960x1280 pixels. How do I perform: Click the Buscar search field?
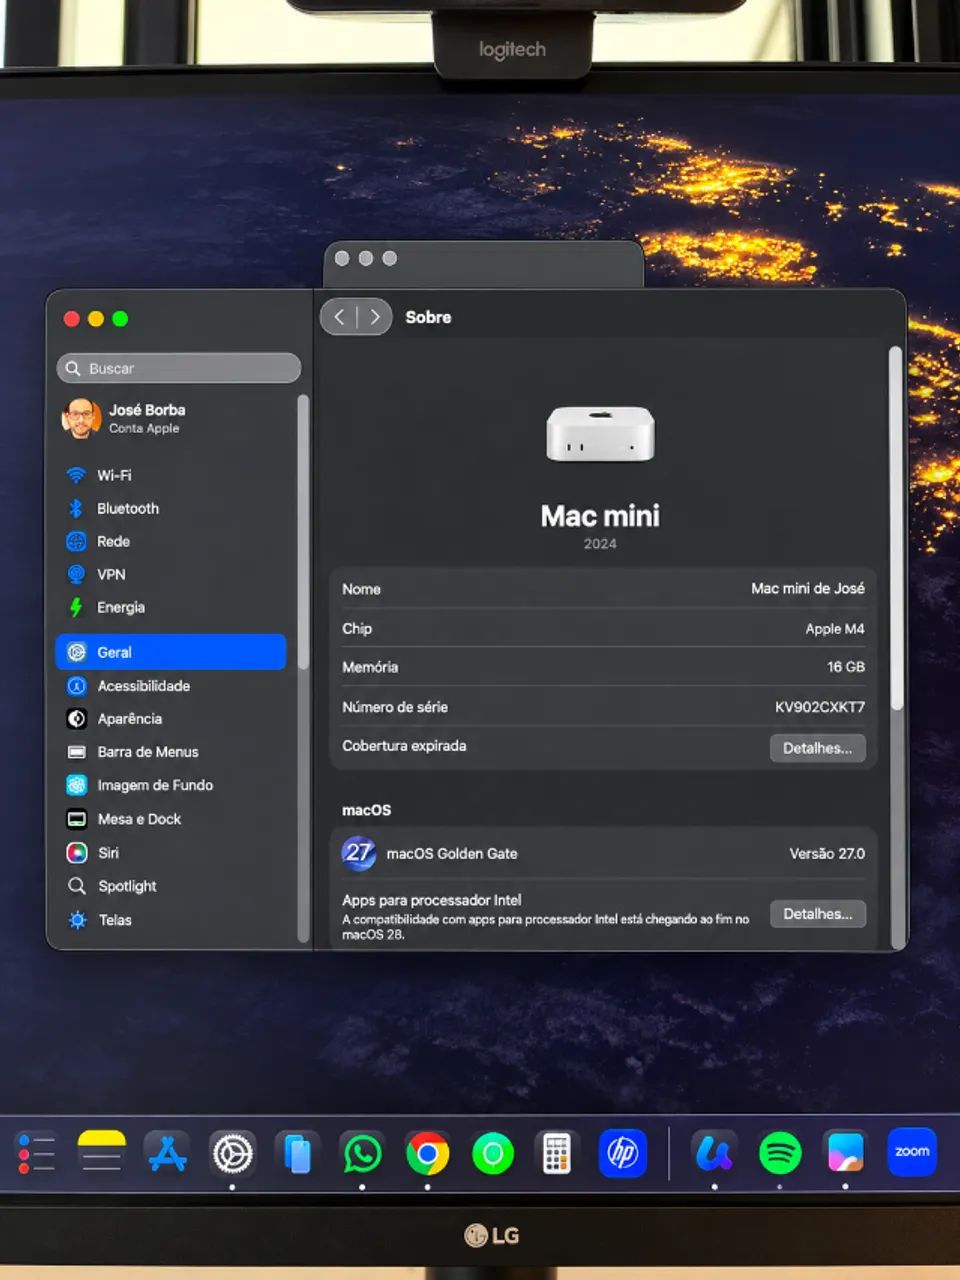tap(179, 368)
